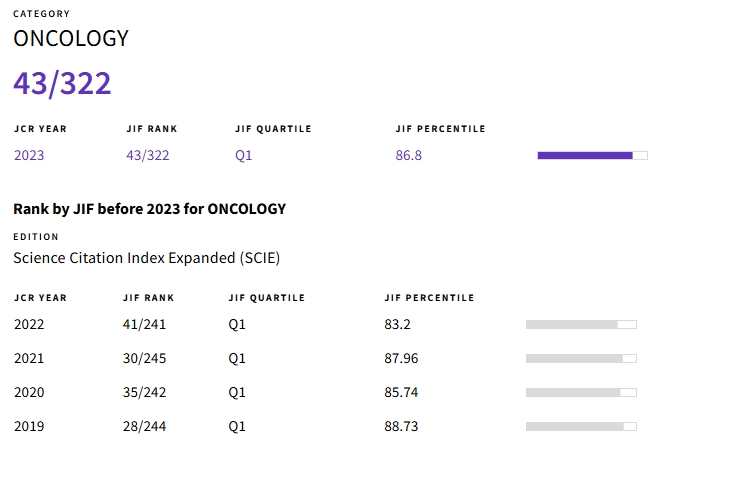Click the 'Rank by JIF before 2023' heading
Screen dimensions: 744x478
coord(149,209)
